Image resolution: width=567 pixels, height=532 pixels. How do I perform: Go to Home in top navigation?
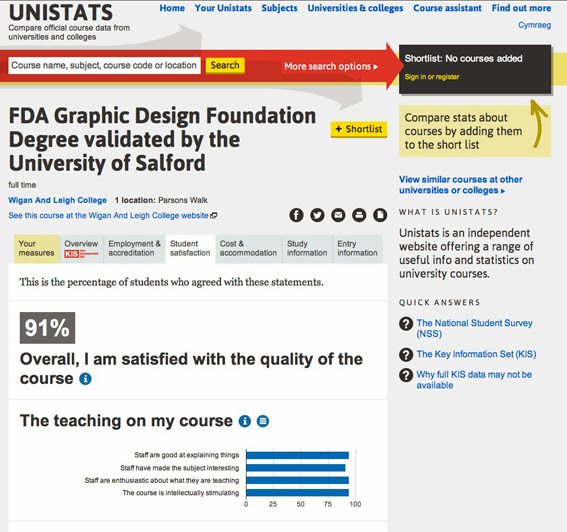tap(172, 8)
